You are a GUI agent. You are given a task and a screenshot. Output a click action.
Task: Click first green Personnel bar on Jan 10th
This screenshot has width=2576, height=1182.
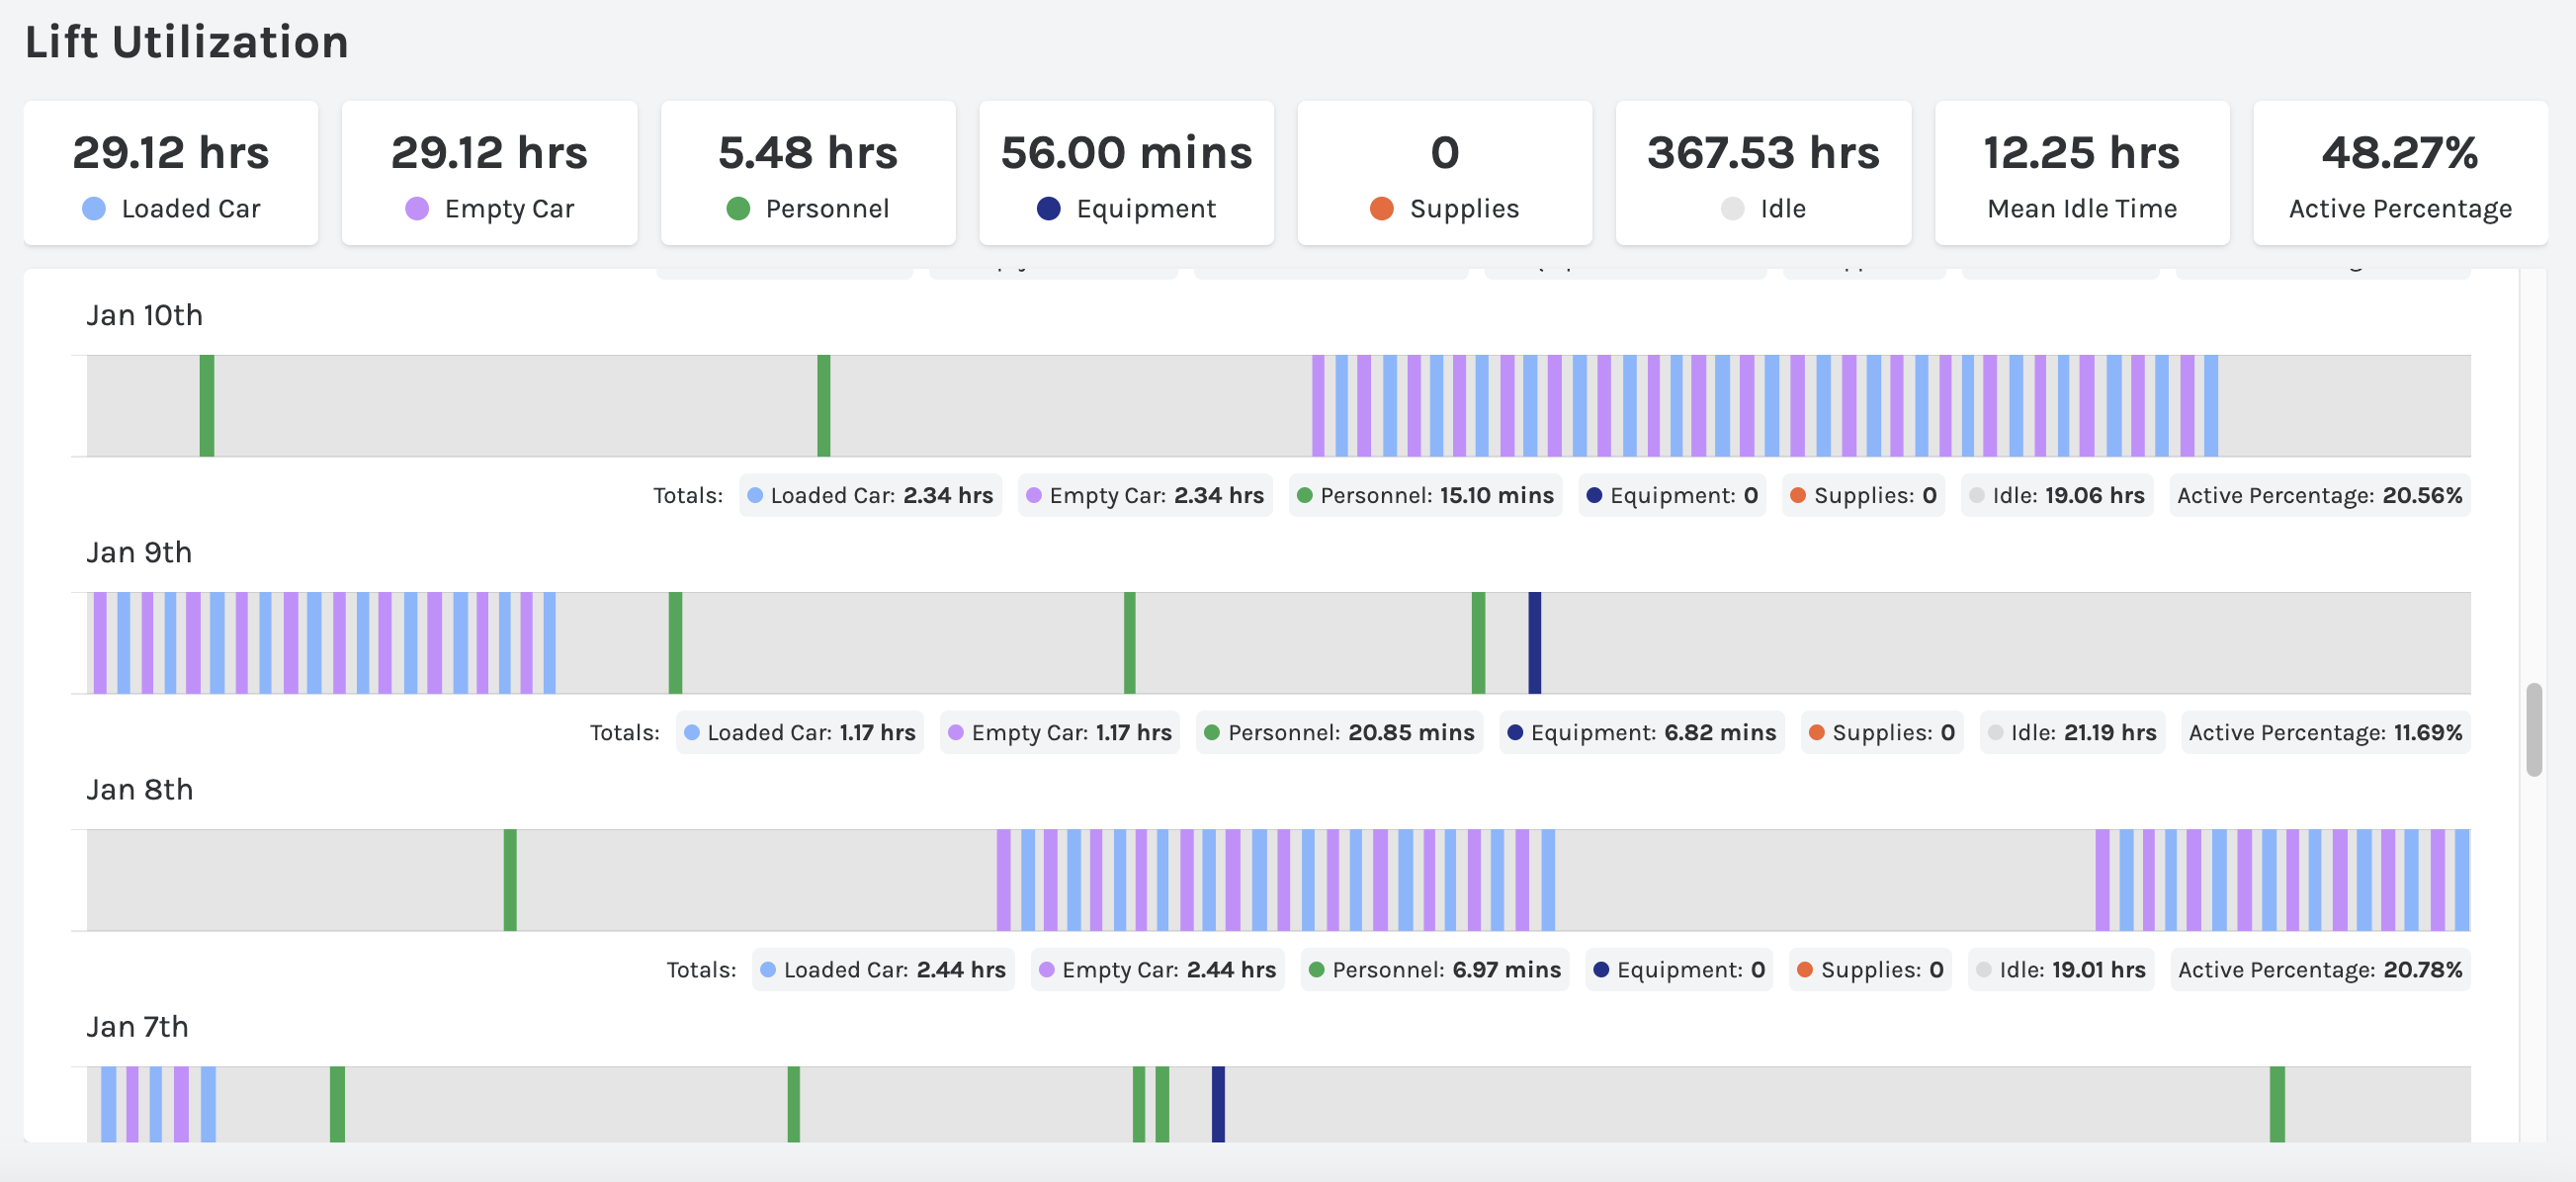207,406
